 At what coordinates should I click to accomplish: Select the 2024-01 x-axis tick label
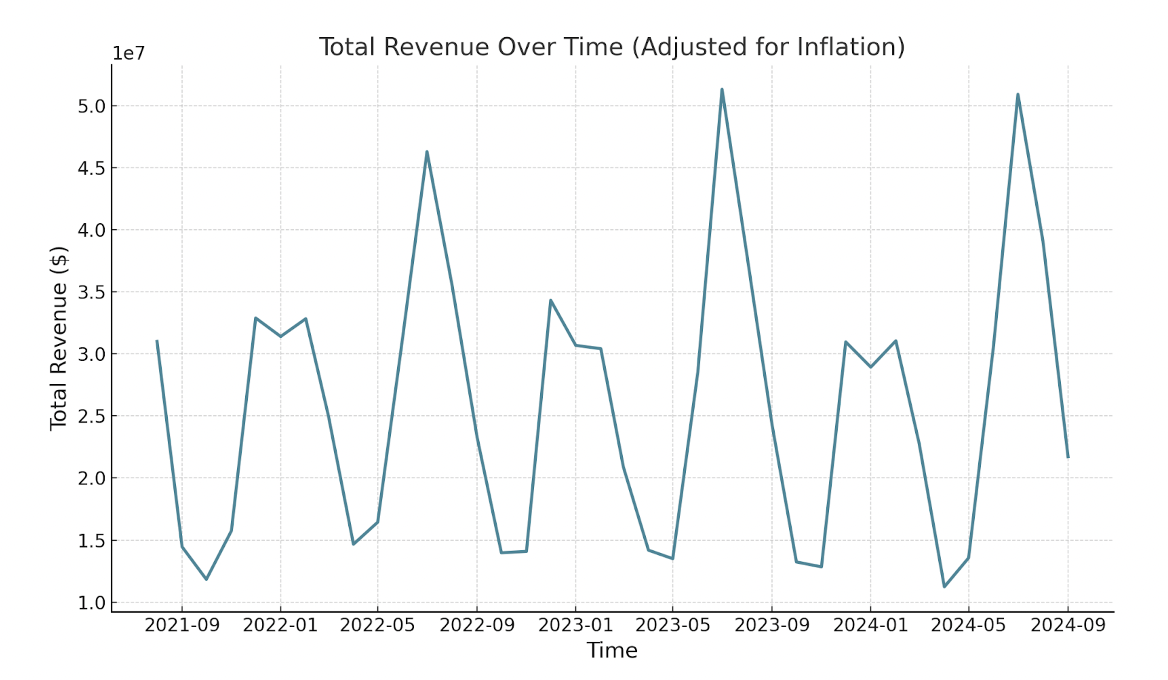coord(870,625)
